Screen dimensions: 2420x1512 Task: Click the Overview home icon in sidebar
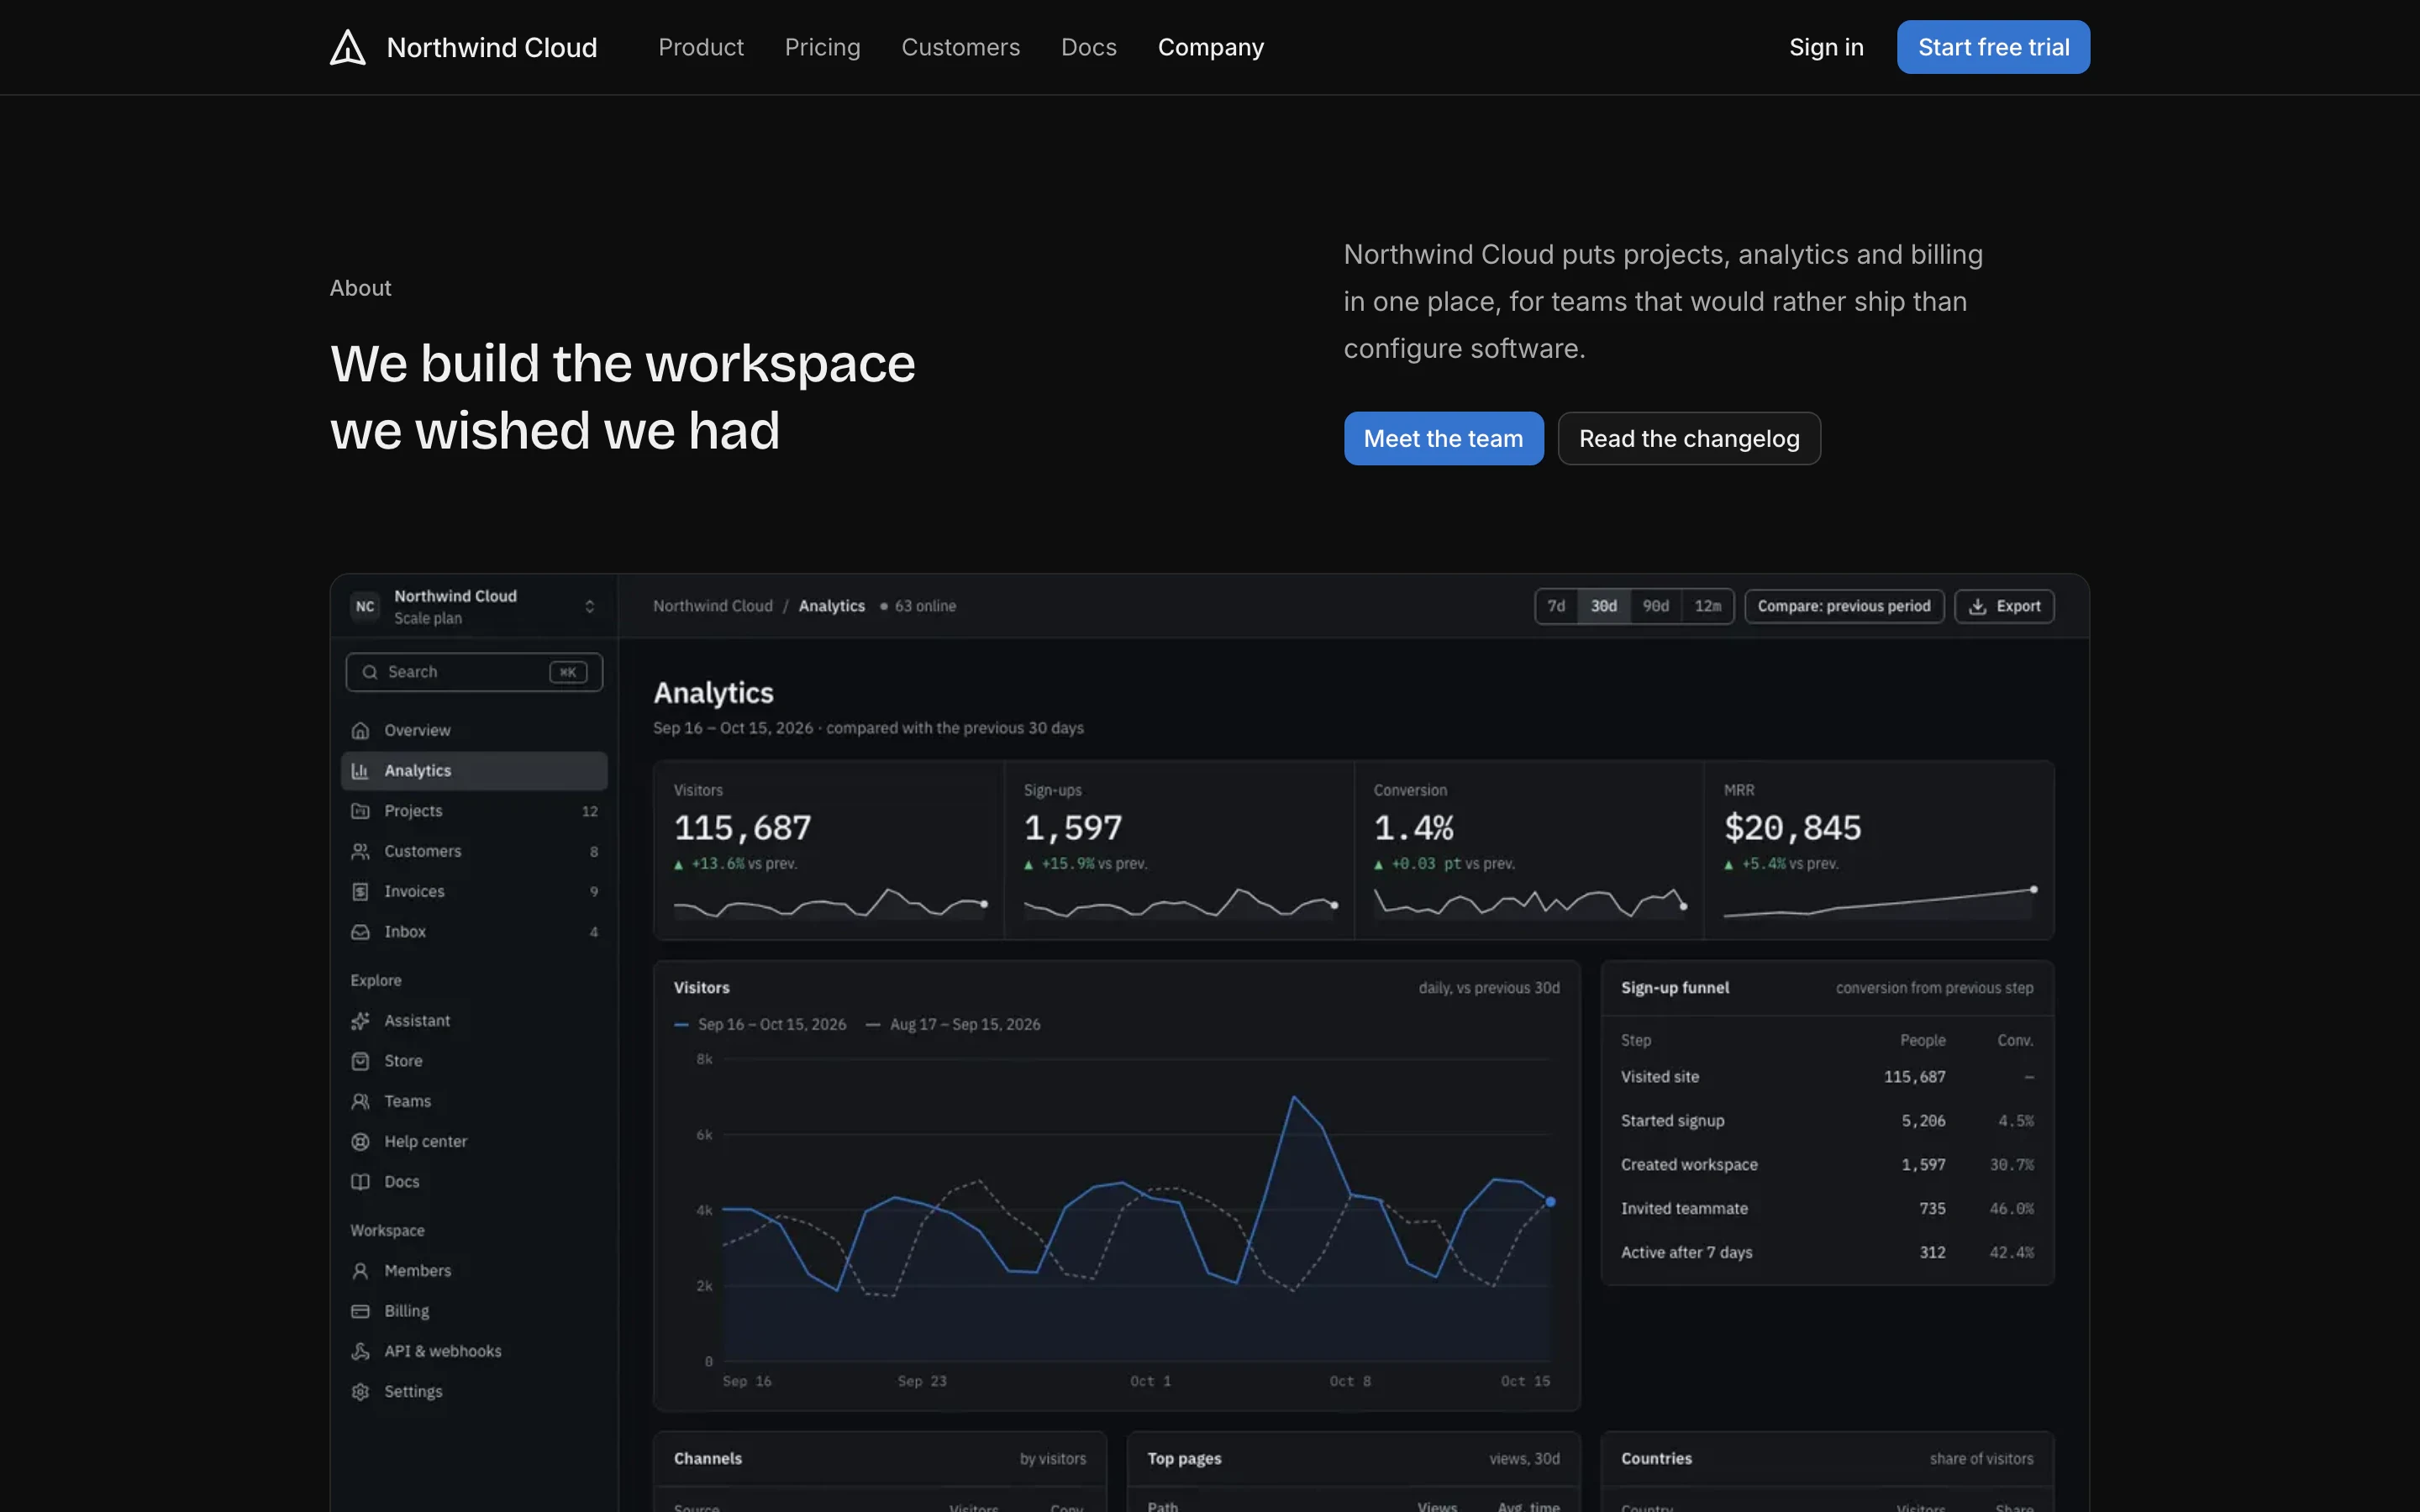(x=360, y=730)
